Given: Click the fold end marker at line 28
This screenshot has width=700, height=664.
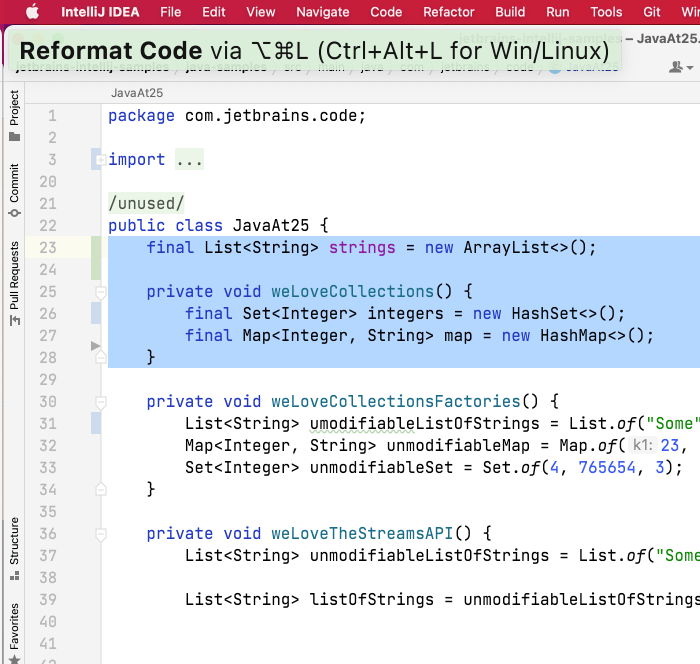Looking at the screenshot, I should pos(101,357).
